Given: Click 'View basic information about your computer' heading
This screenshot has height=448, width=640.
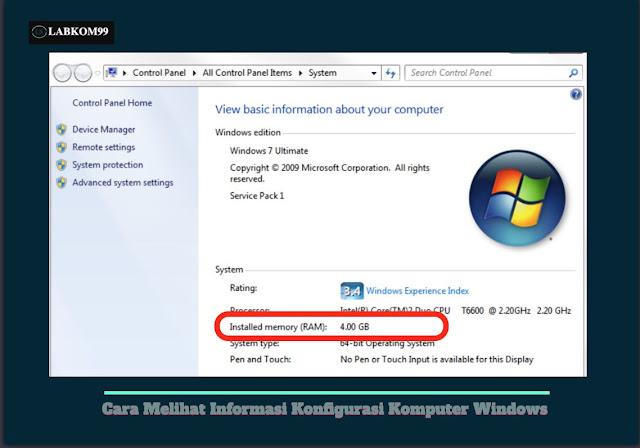Looking at the screenshot, I should point(329,109).
